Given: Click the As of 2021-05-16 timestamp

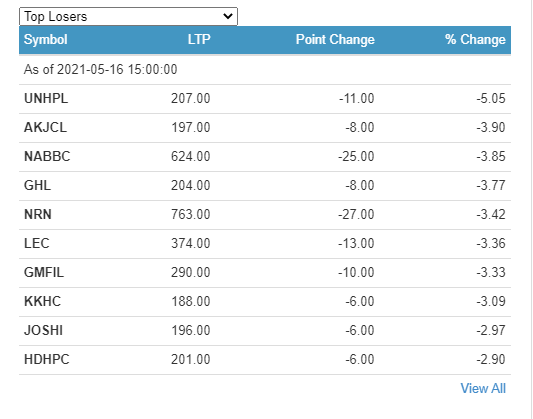Looking at the screenshot, I should 101,69.
